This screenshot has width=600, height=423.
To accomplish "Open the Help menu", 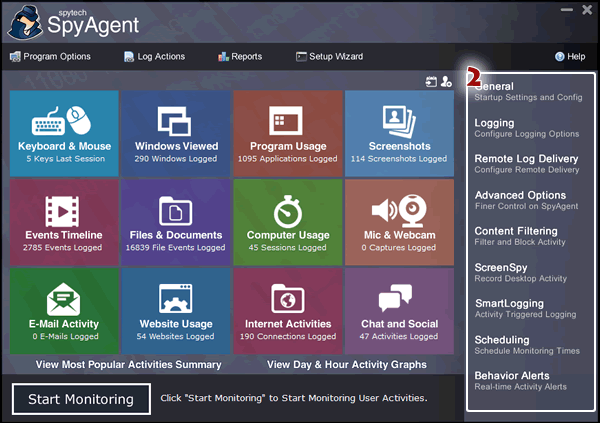I will click(x=570, y=57).
